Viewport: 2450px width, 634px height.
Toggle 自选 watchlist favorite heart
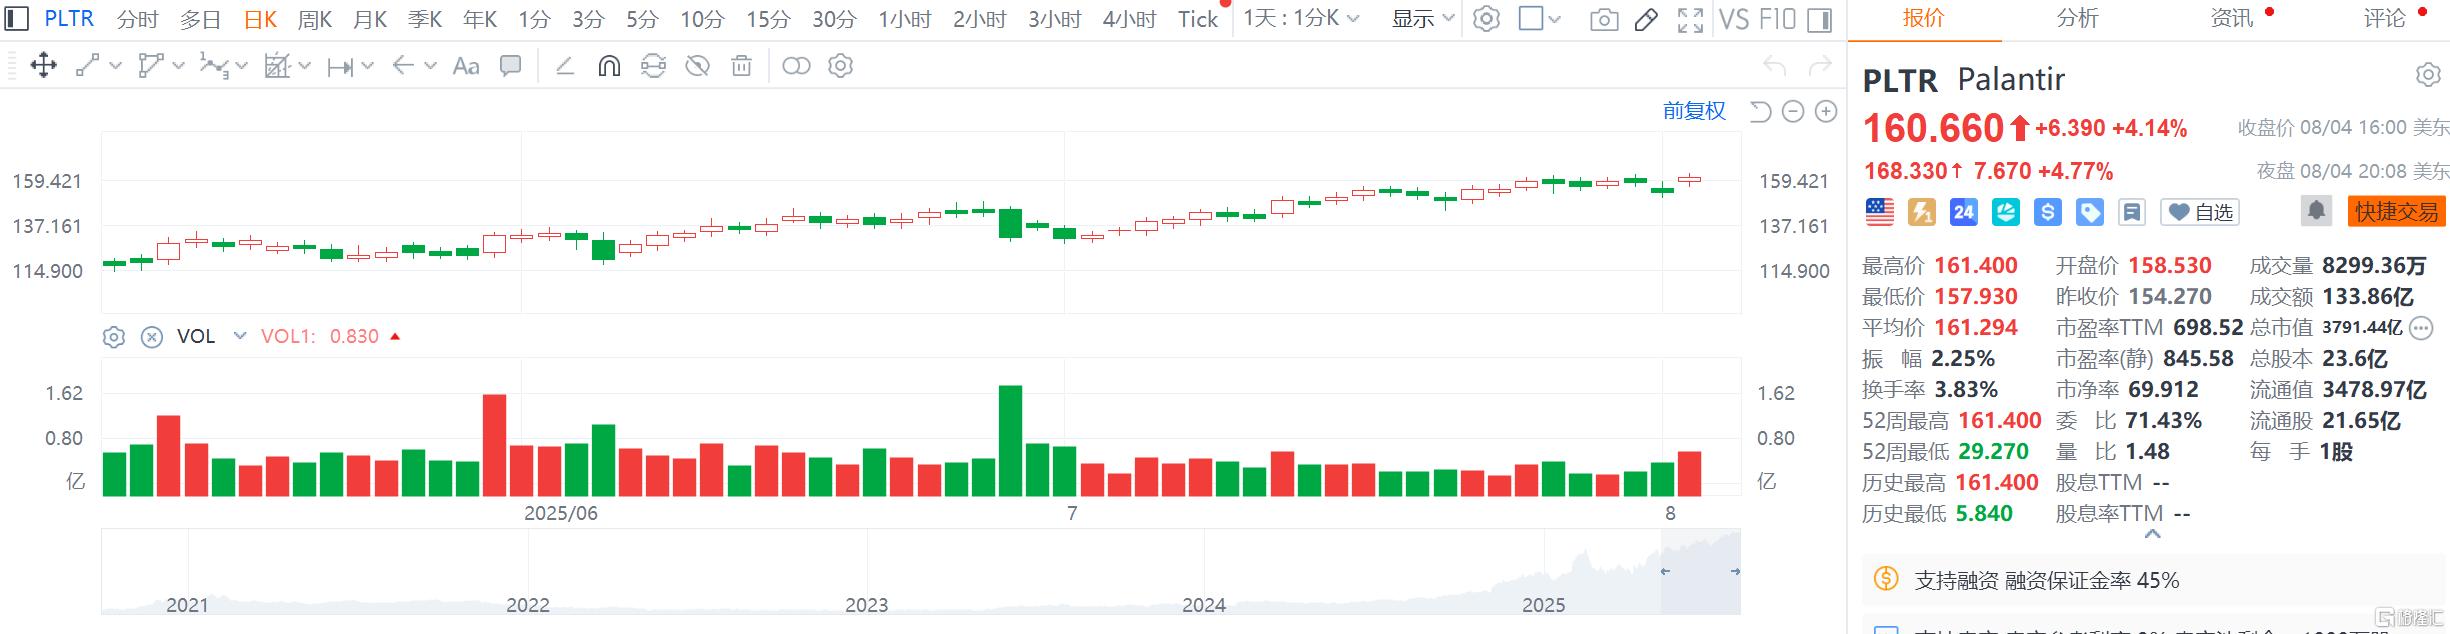(x=2200, y=212)
